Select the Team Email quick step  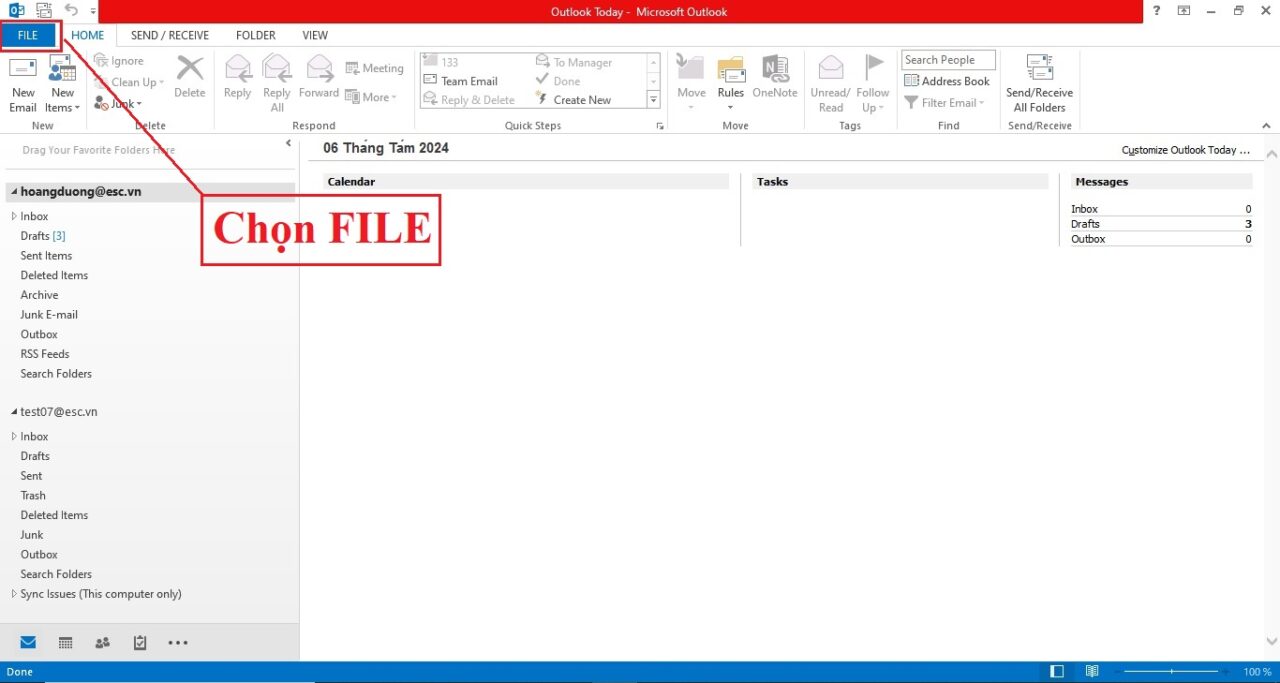click(x=461, y=81)
